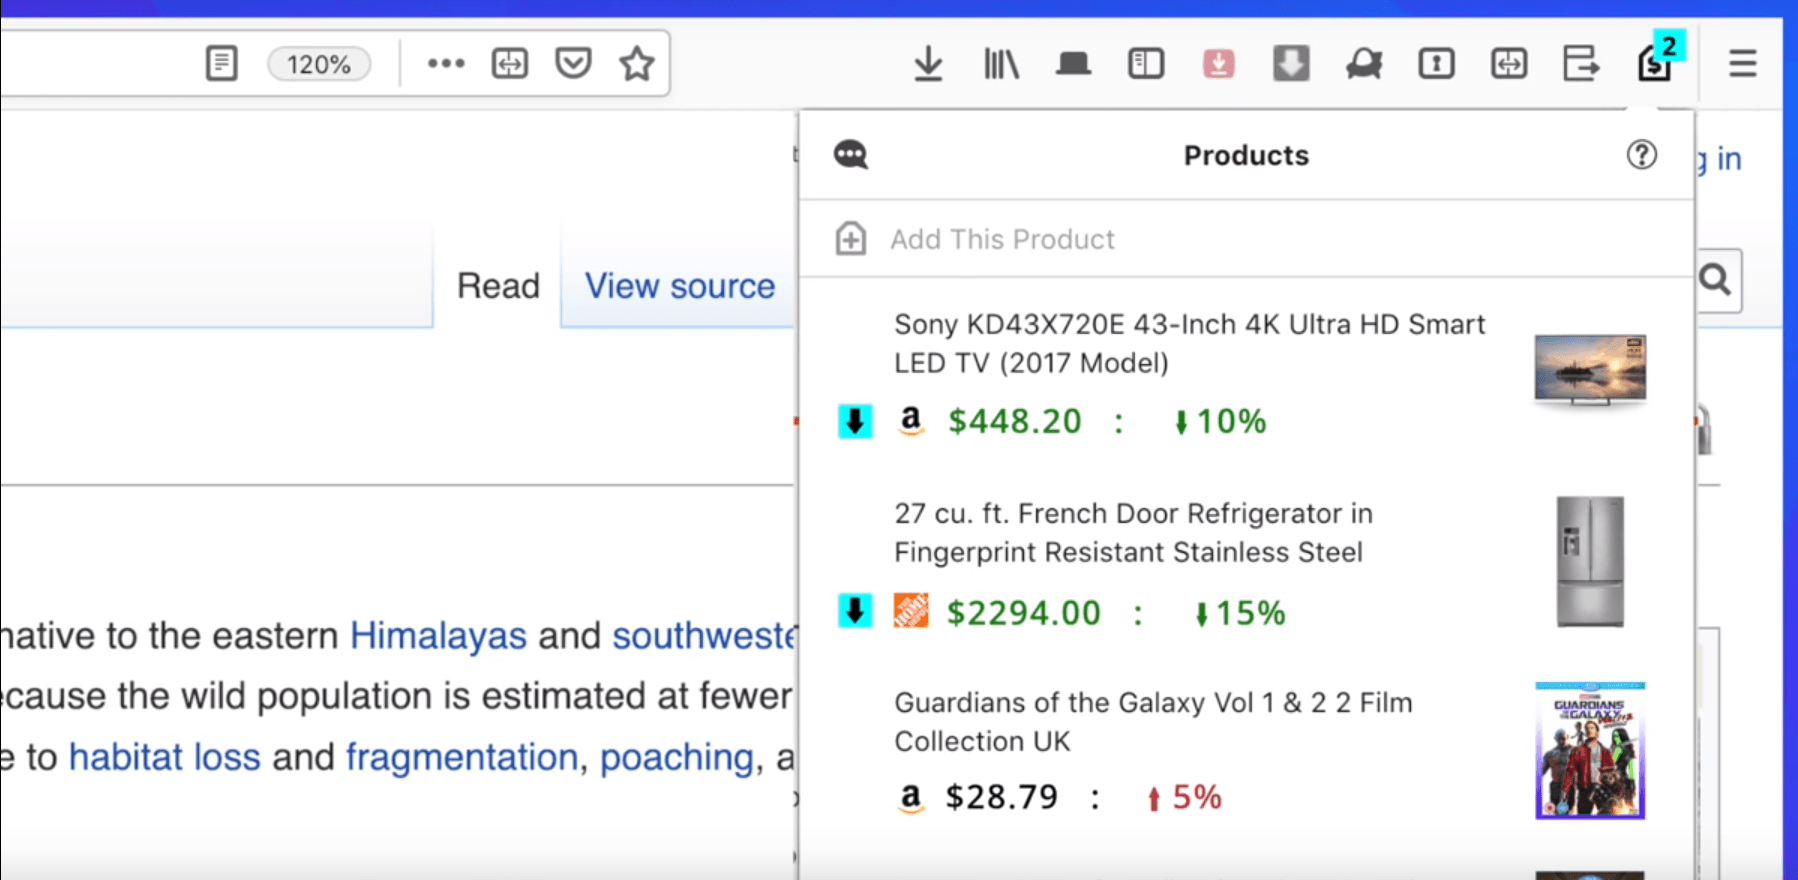The image size is (1798, 880).
Task: Open Guardians of the Galaxy Collection title
Action: point(1153,722)
